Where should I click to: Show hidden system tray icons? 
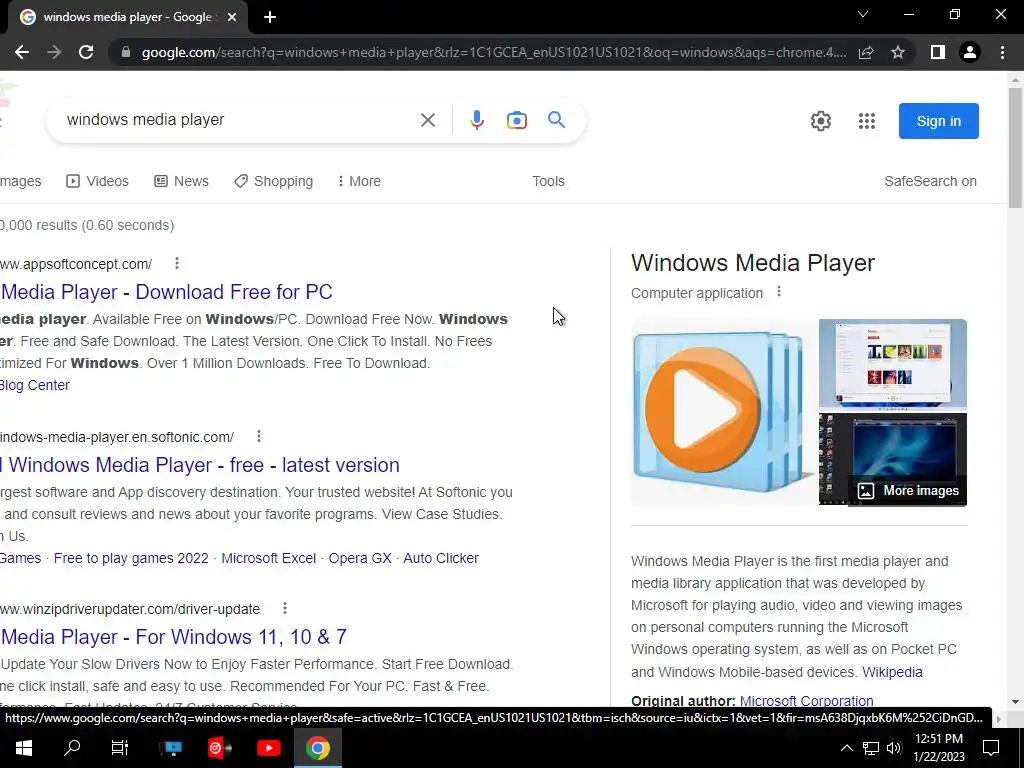(846, 748)
